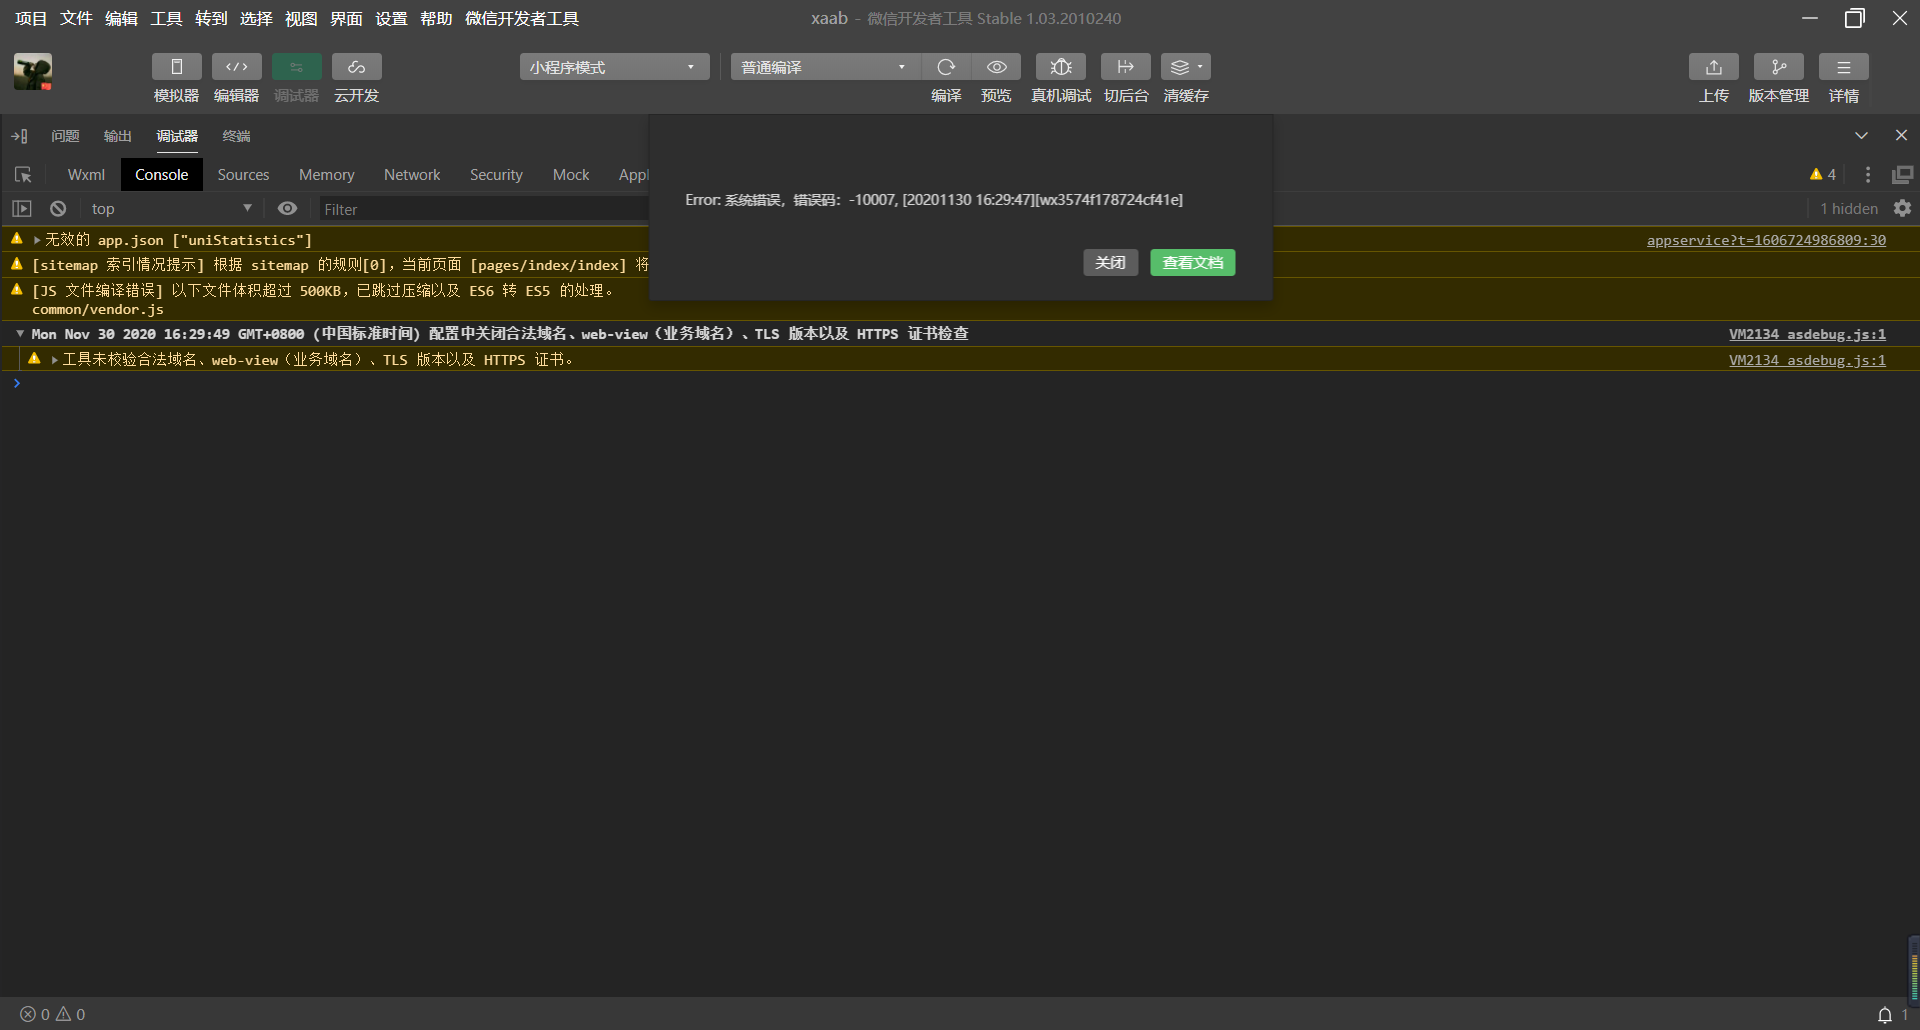Click the panel dock toggle icon beside 问题
Viewport: 1920px width, 1030px height.
coord(19,136)
